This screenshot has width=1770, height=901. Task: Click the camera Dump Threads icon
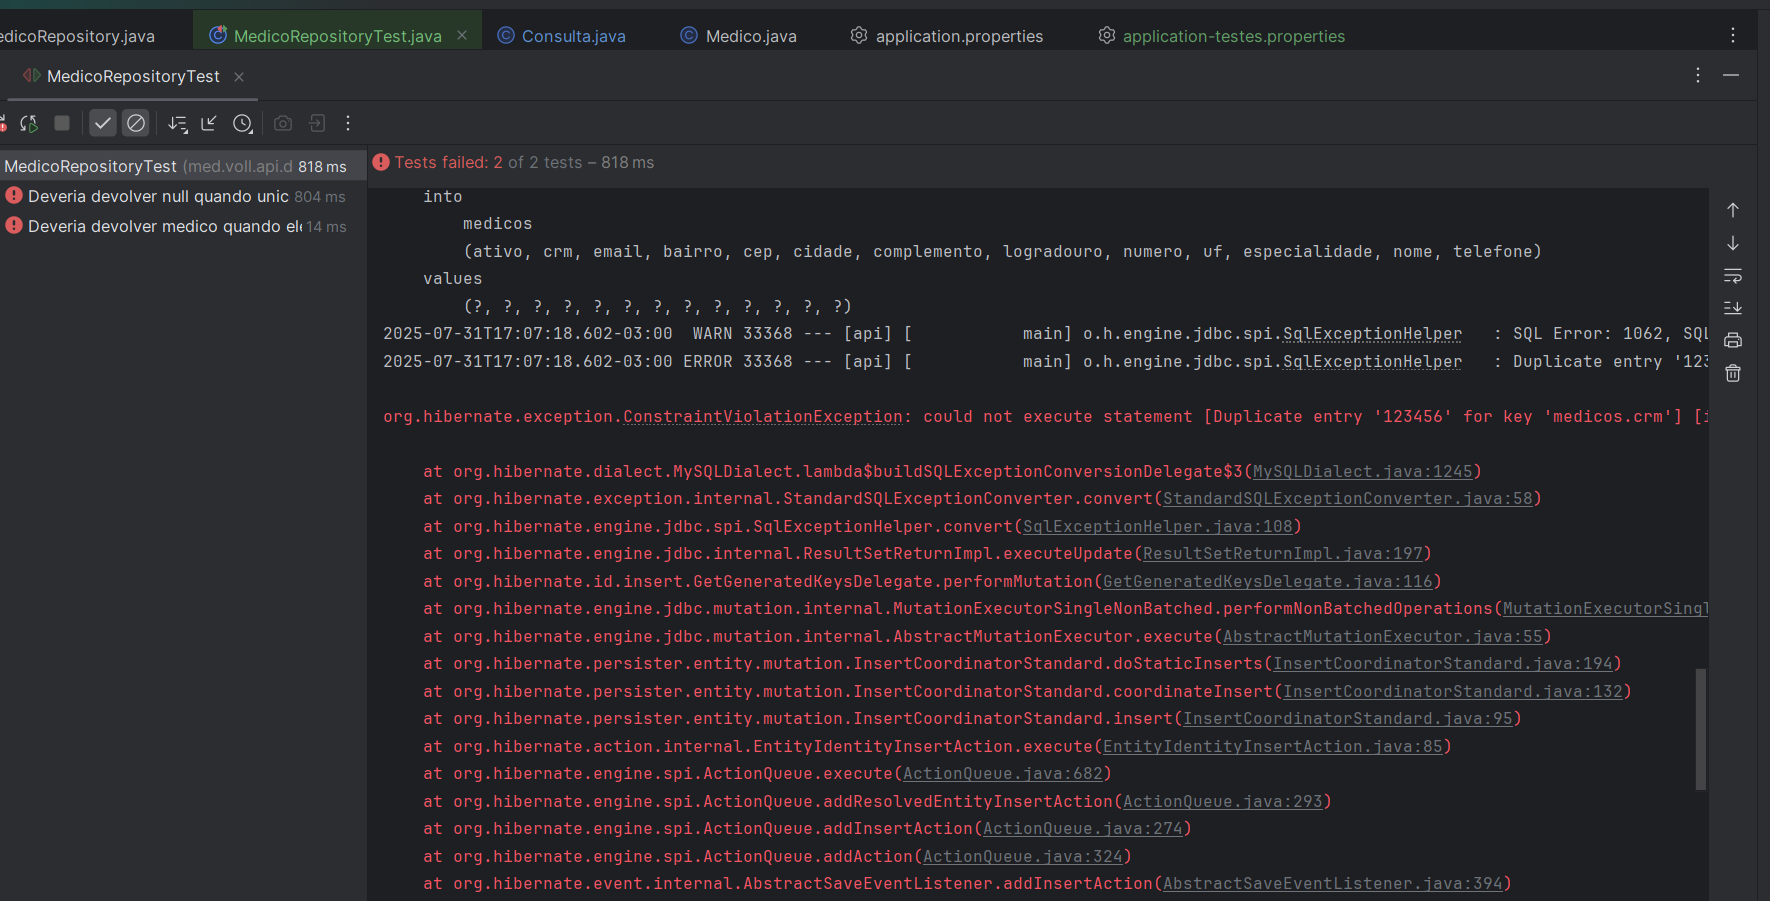(283, 123)
